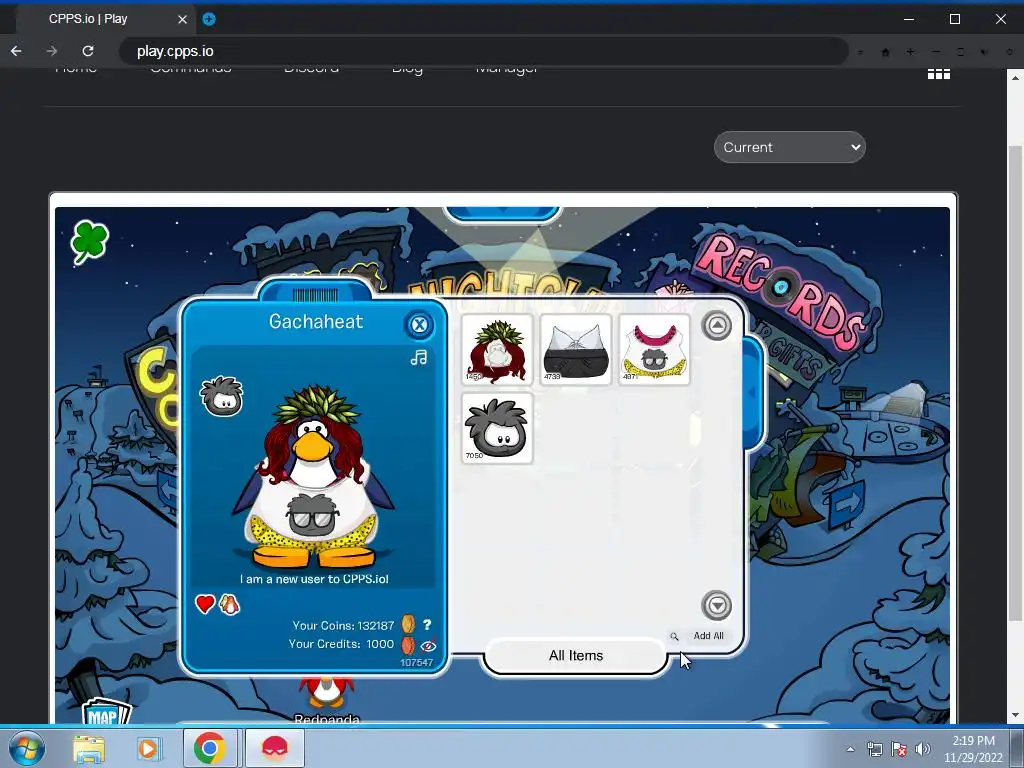Select the gray puffle item 7050

(x=497, y=429)
